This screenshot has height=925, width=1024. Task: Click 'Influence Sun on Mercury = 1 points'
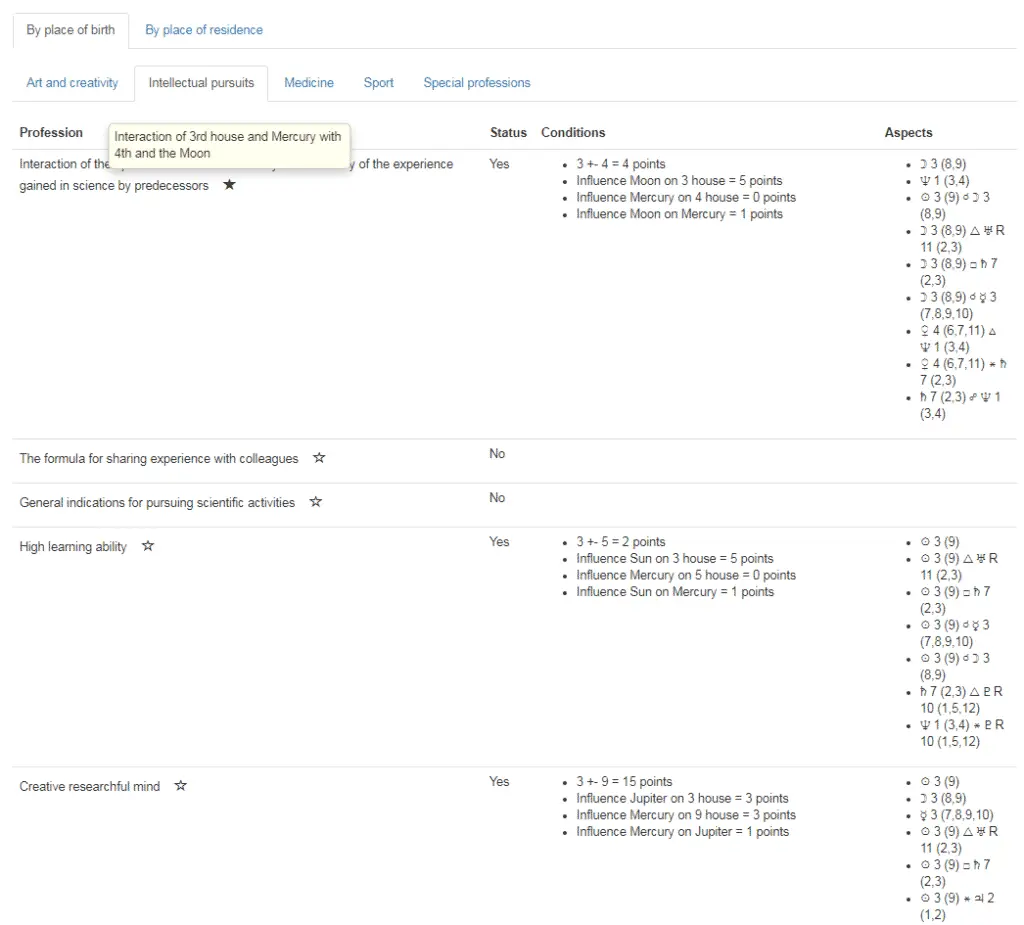tap(675, 592)
